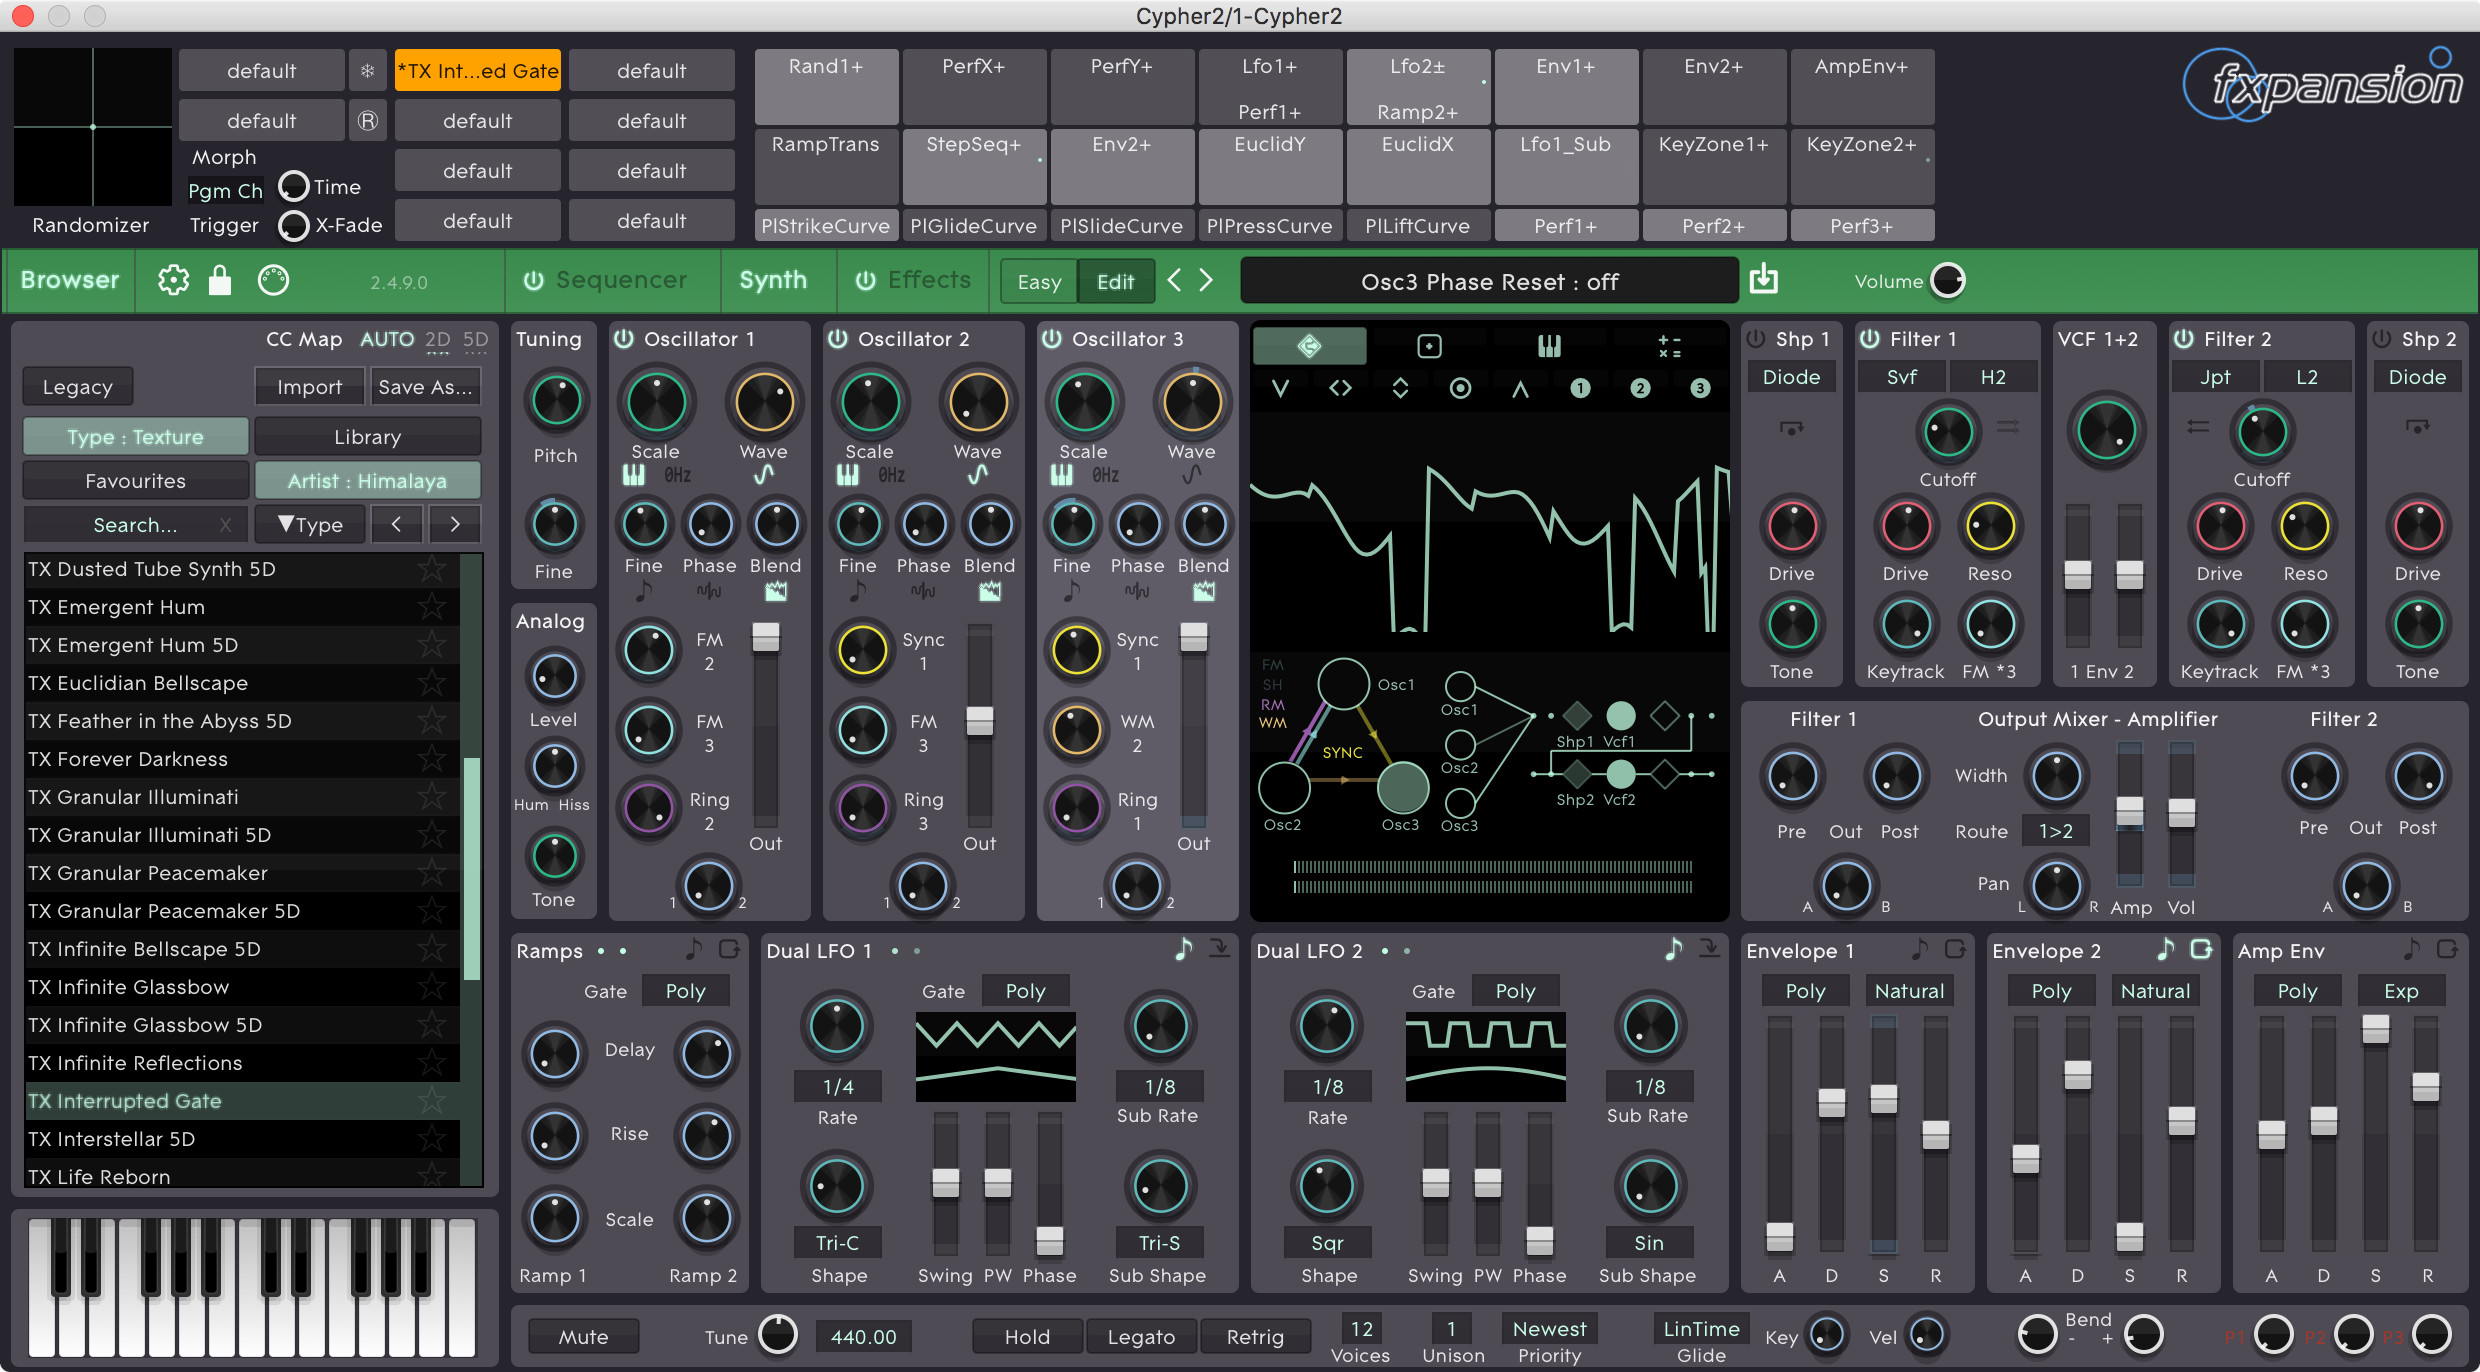Select TX Infinite Reflections preset
2480x1372 pixels.
pos(135,1063)
